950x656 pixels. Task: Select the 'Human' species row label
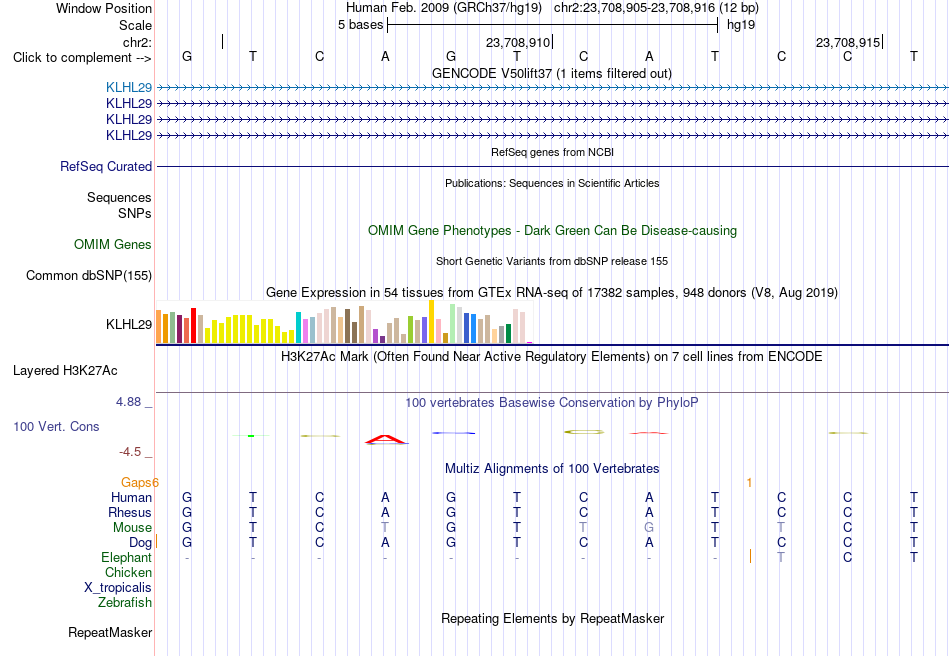coord(131,497)
